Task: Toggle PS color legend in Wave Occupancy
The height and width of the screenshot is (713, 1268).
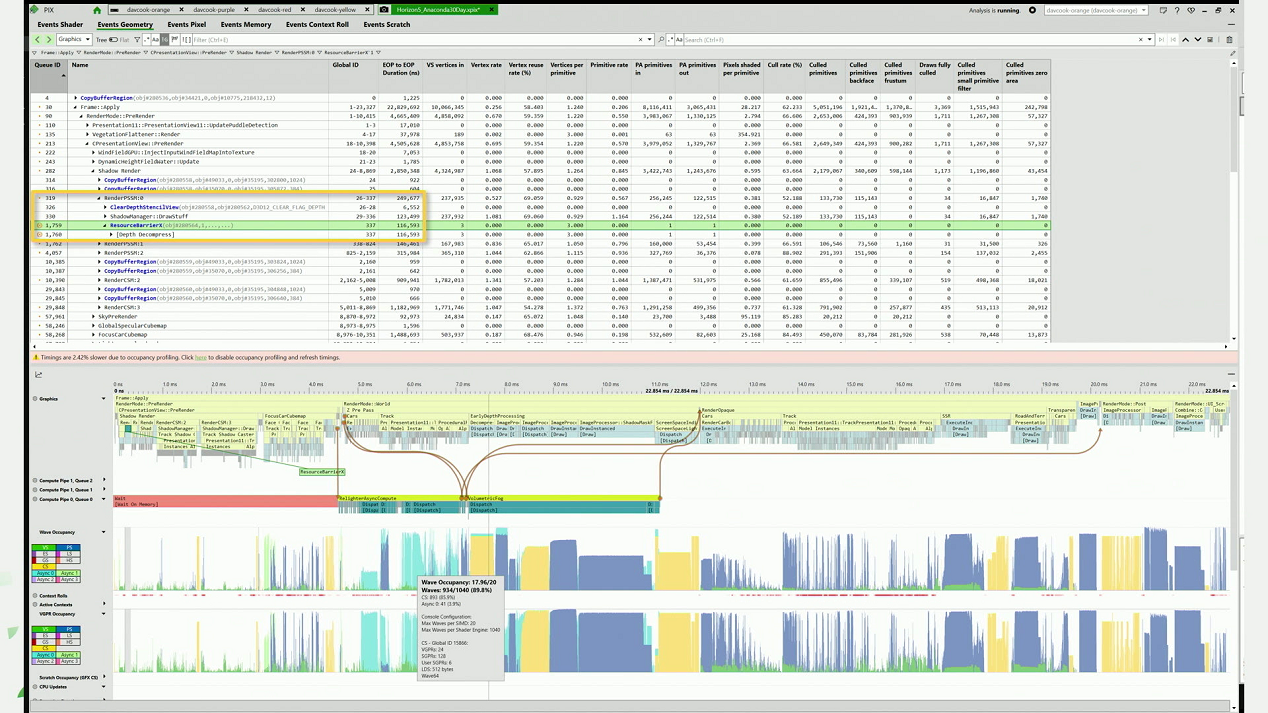Action: coord(69,547)
